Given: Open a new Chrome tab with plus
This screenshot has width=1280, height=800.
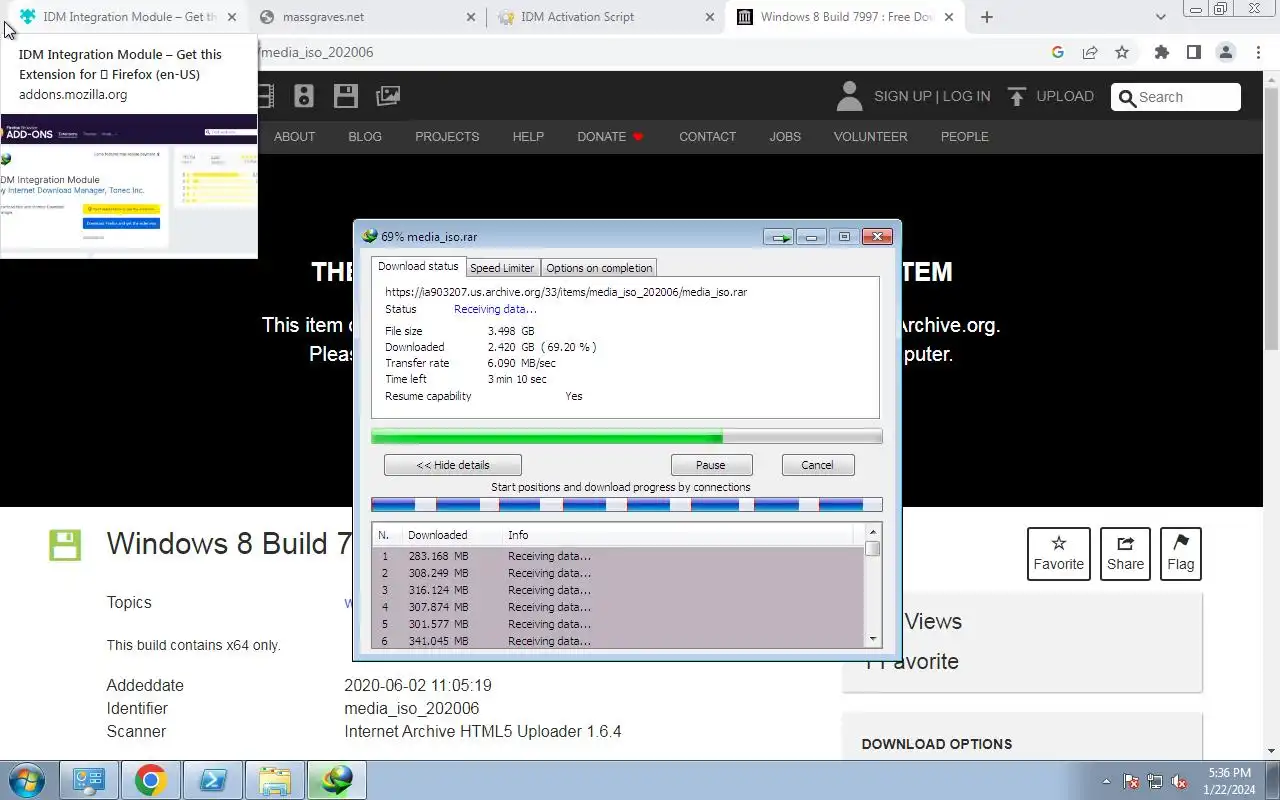Looking at the screenshot, I should [x=987, y=17].
